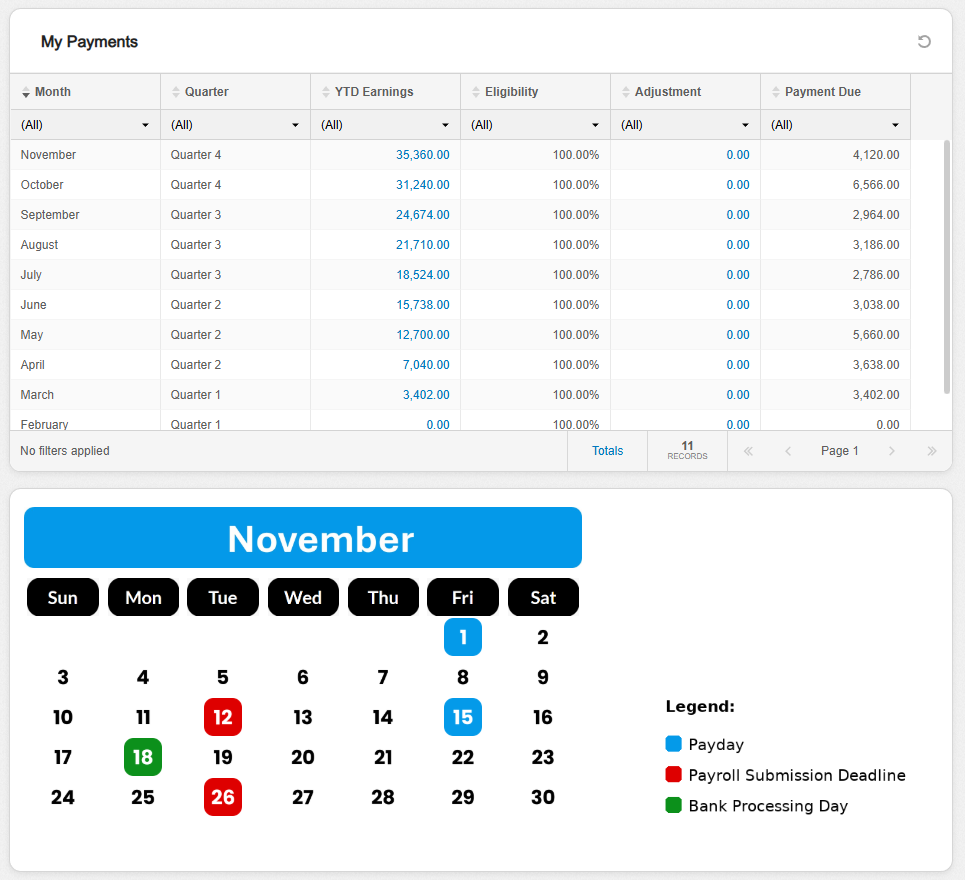
Task: Jump to first page arrow
Action: click(748, 451)
